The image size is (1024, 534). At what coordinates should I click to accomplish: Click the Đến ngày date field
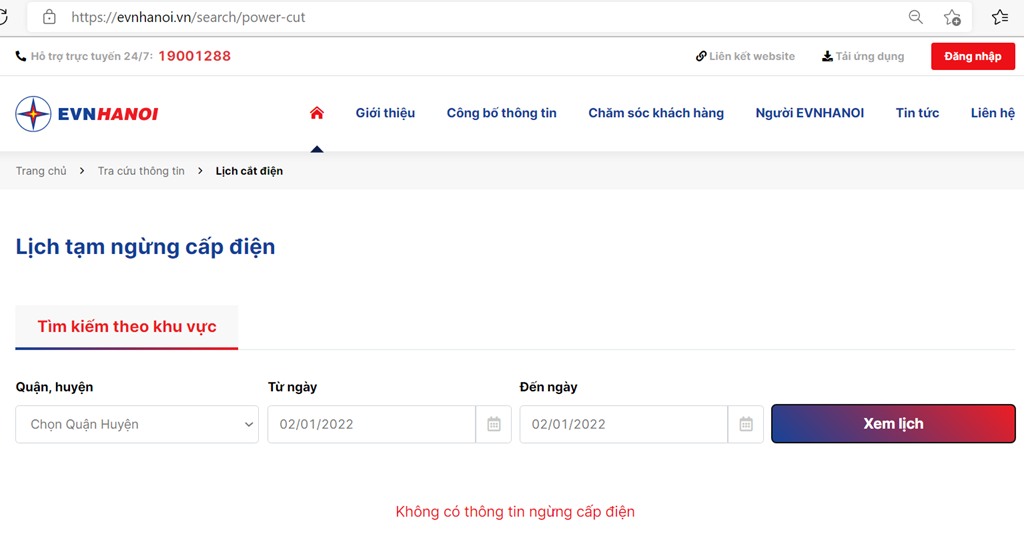(624, 424)
